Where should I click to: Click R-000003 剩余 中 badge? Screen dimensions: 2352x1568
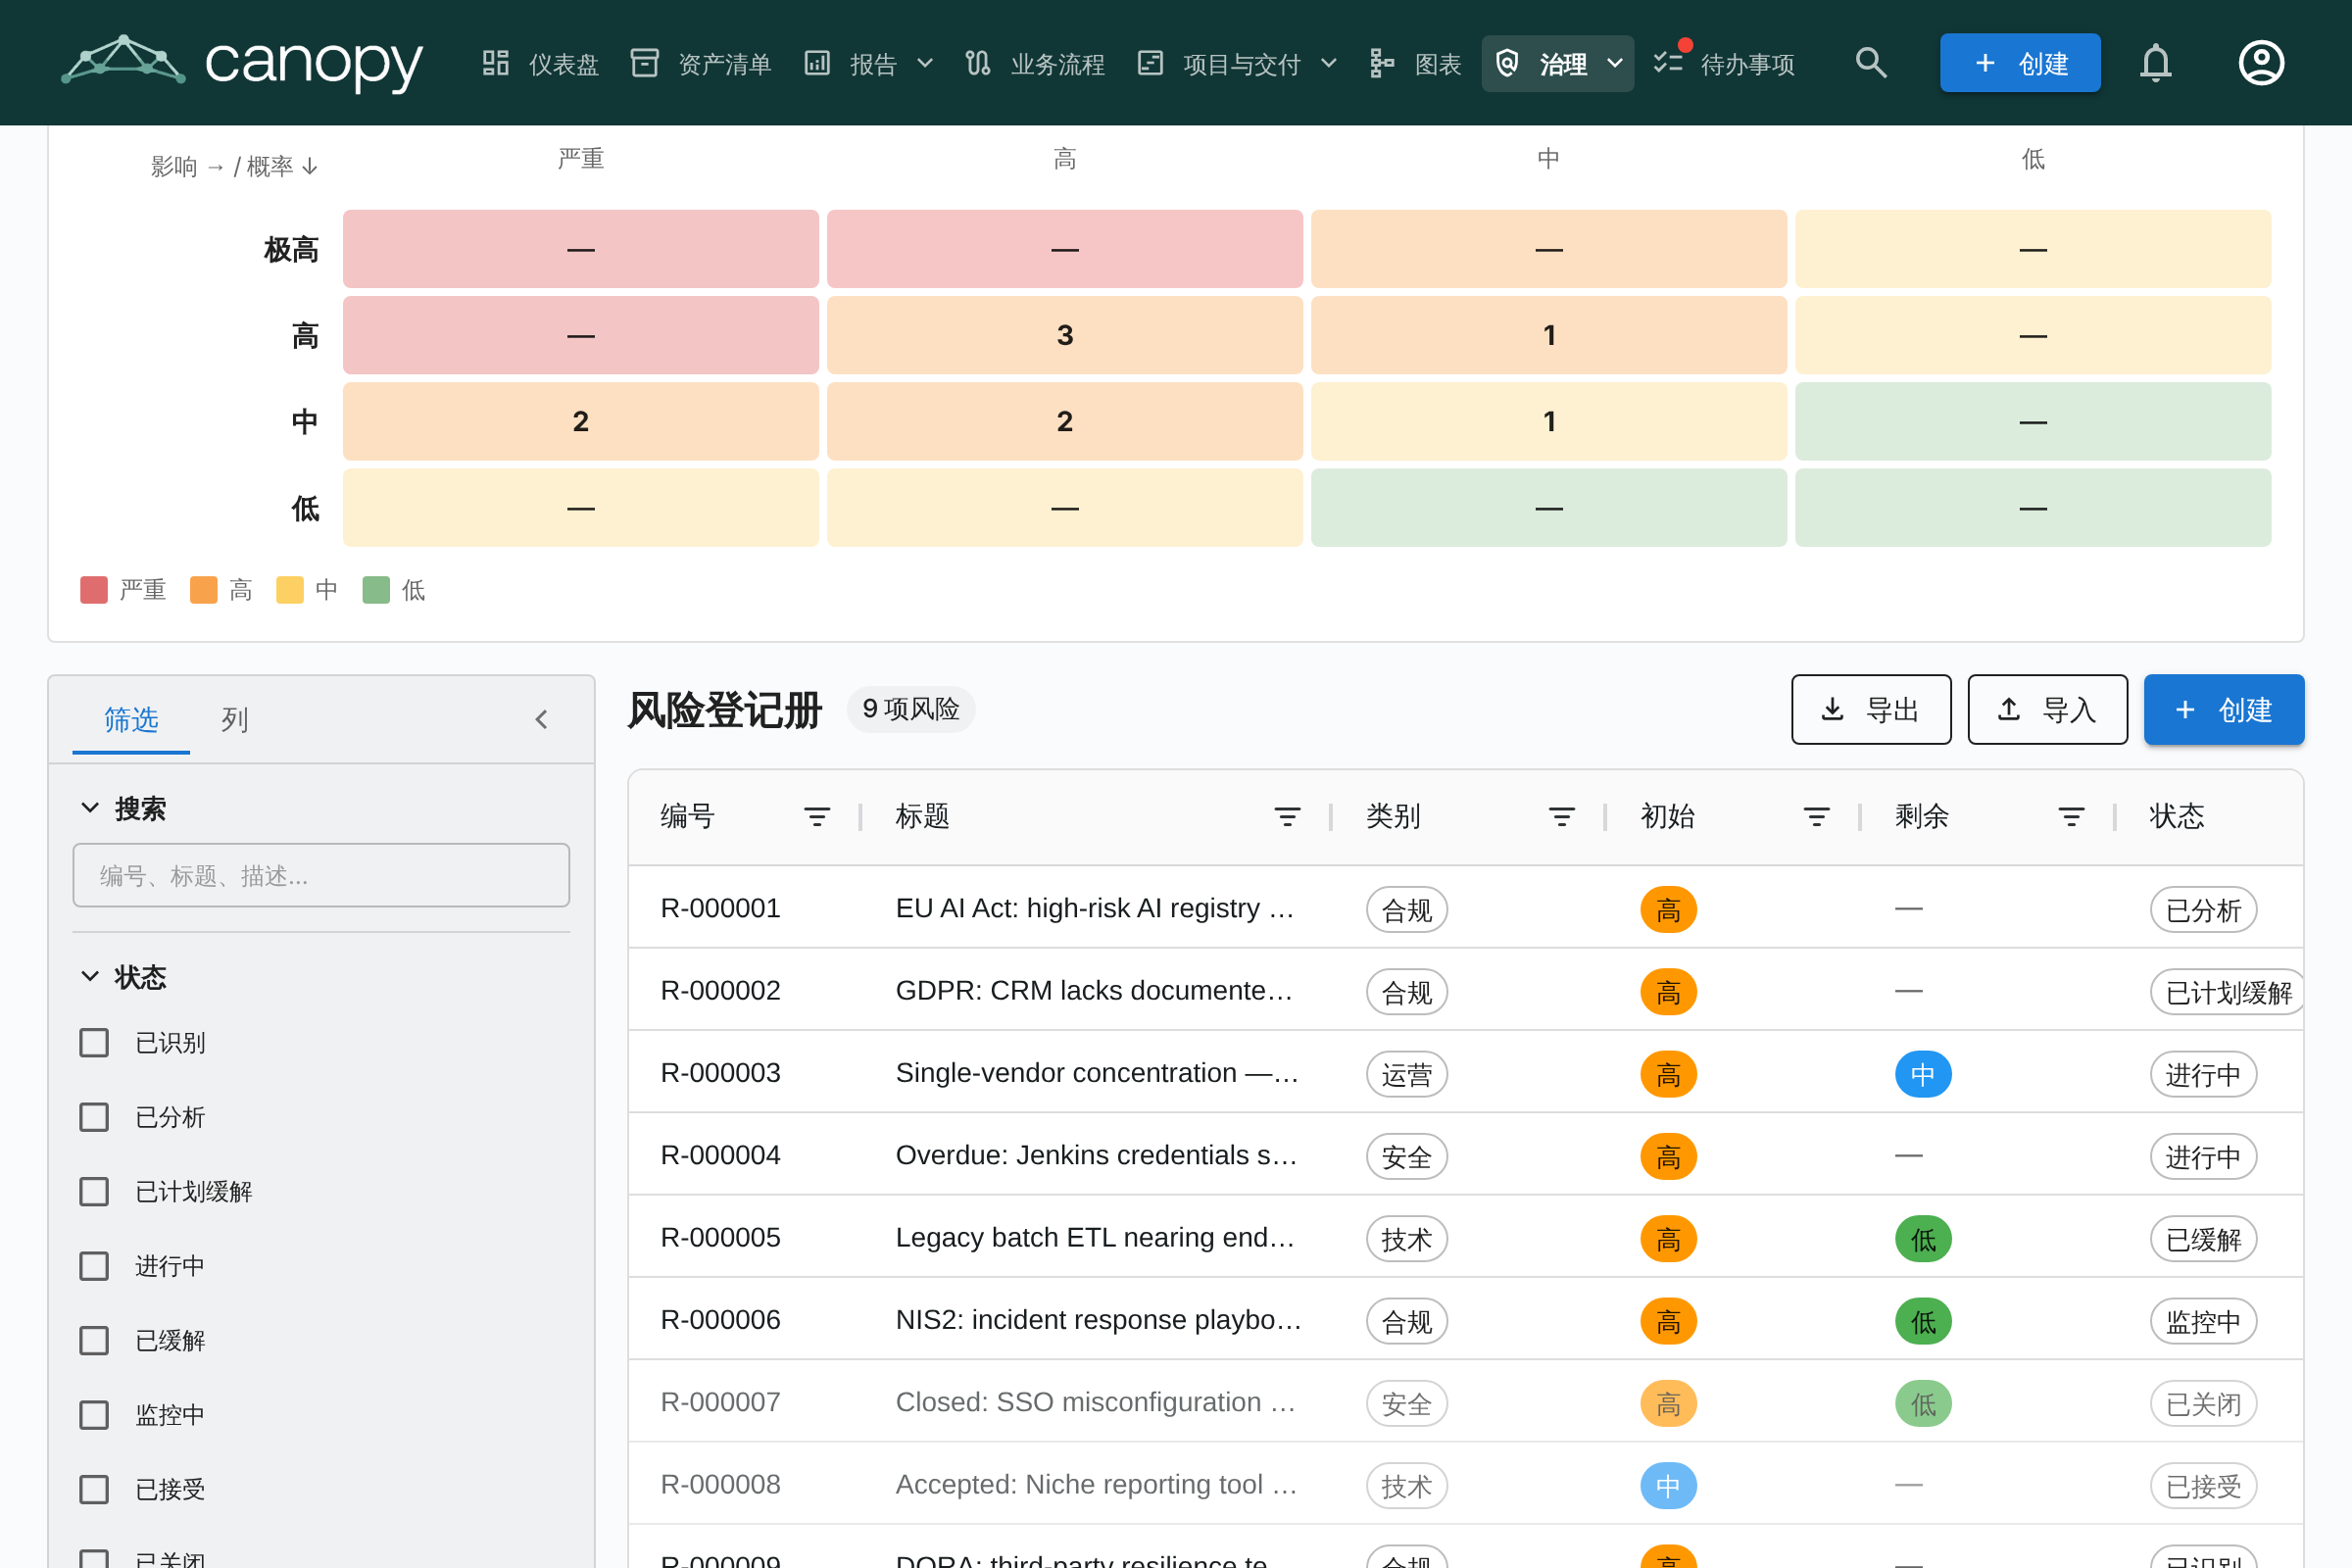click(x=1923, y=1074)
